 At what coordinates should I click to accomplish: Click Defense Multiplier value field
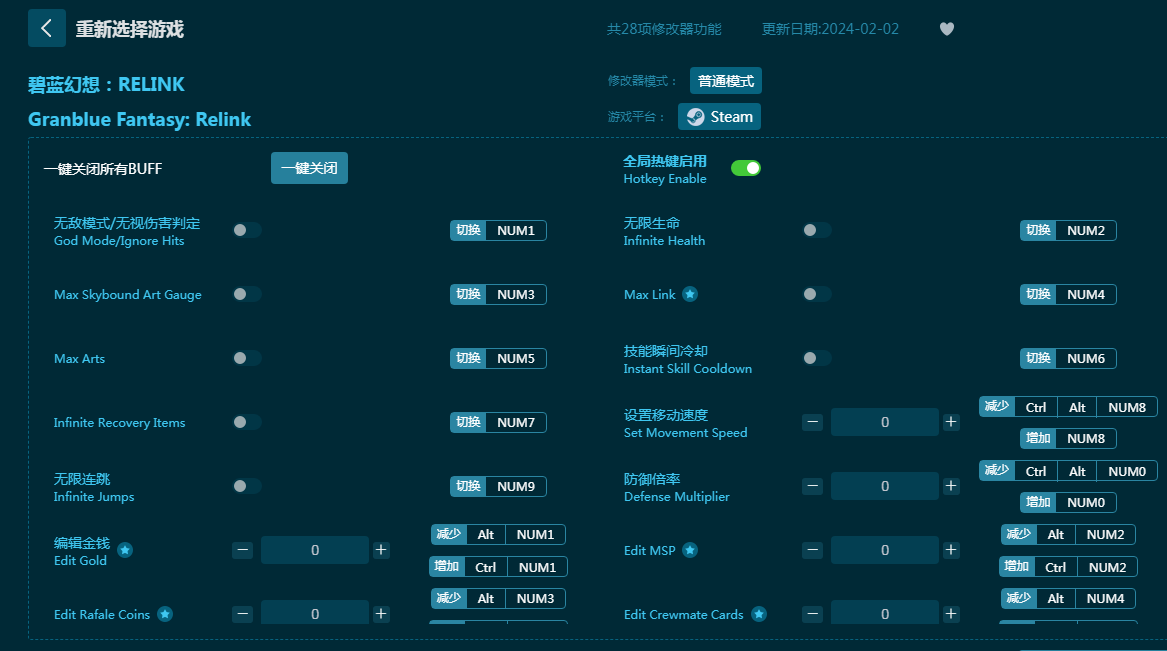[884, 486]
